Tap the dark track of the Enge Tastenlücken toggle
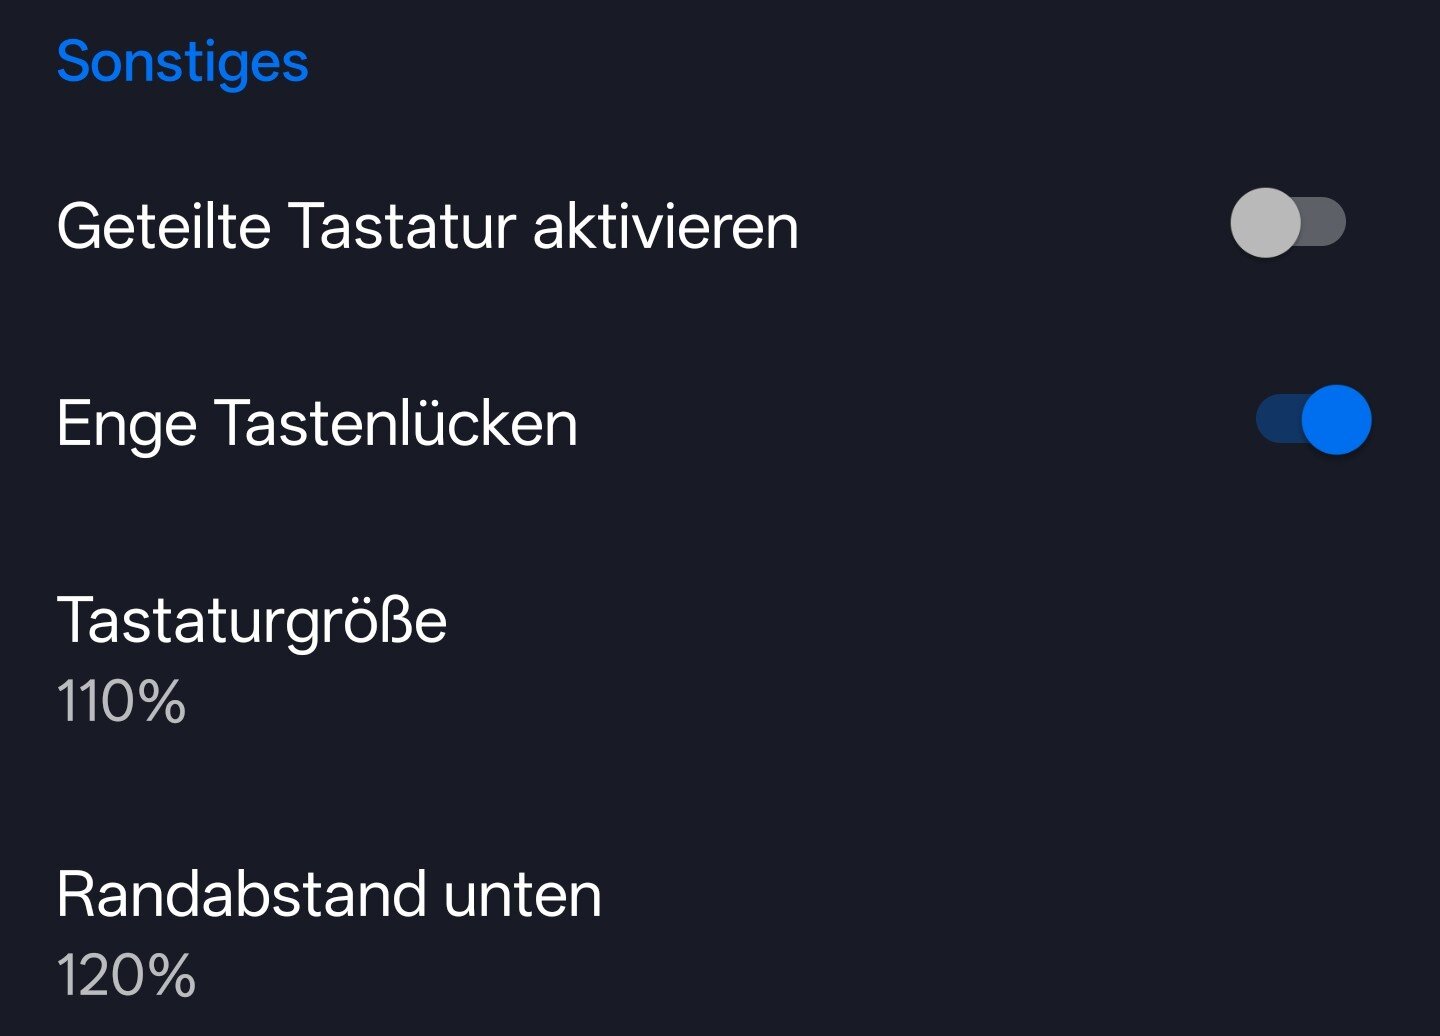The height and width of the screenshot is (1036, 1440). coord(1276,420)
